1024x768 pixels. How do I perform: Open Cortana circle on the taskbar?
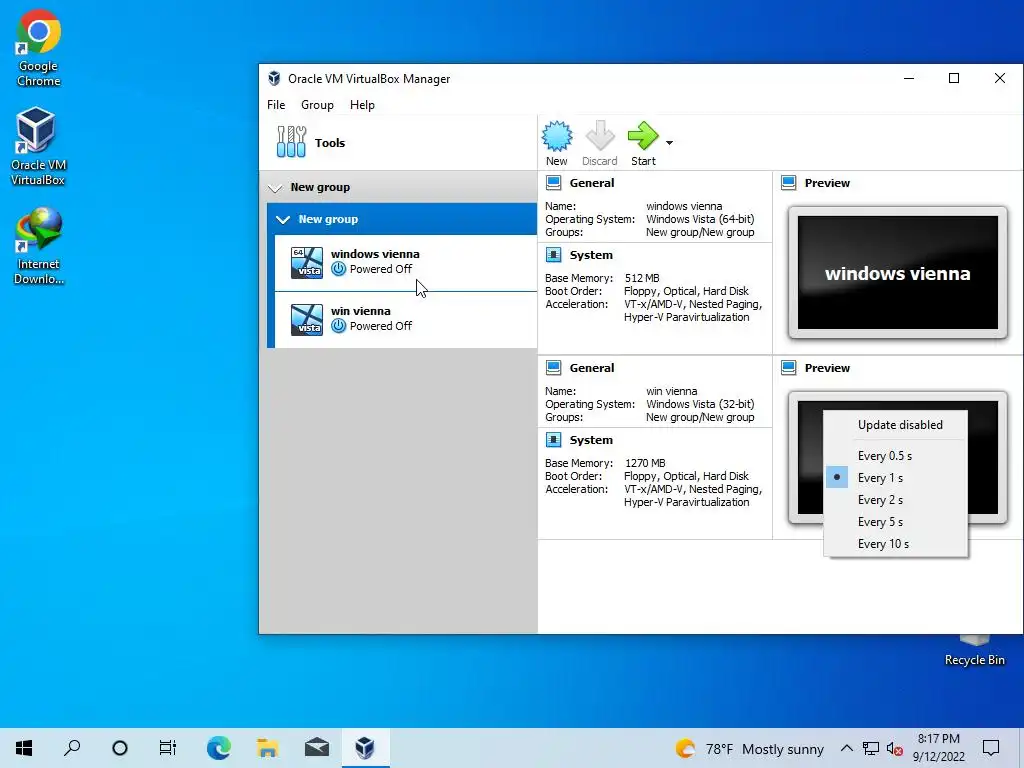tap(120, 748)
